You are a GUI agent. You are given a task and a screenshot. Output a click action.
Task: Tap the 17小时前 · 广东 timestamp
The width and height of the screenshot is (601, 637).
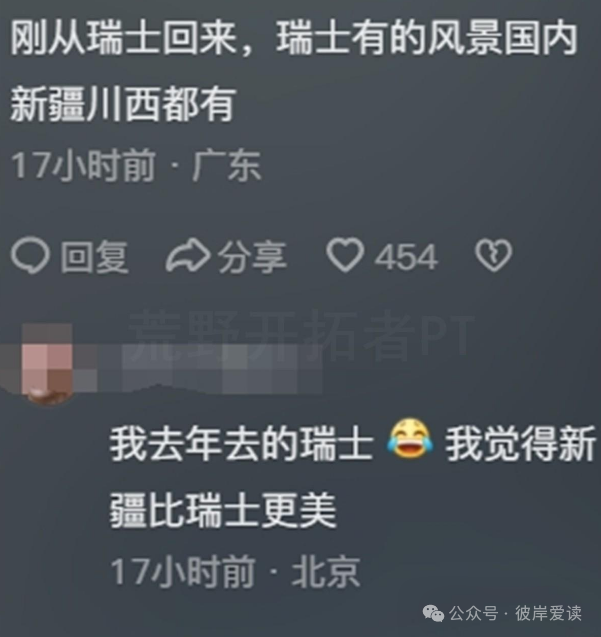pos(136,166)
